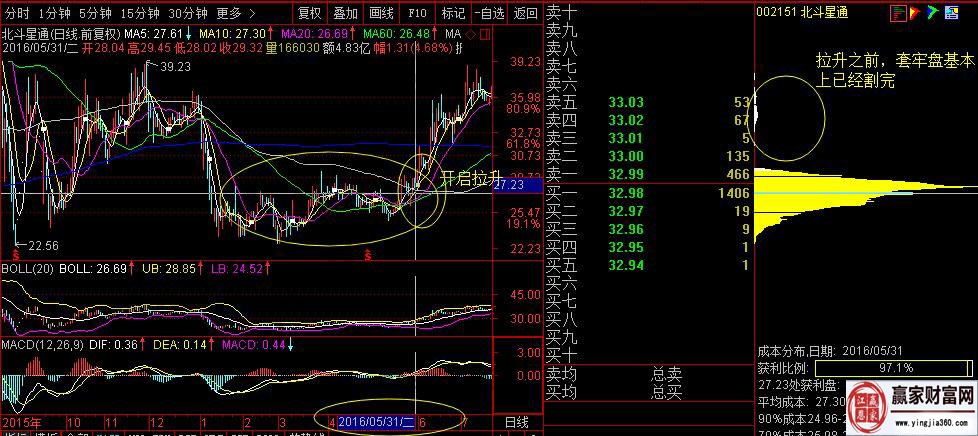978x436 pixels.
Task: Click the red S marker near 22.23 axis
Action: 368,256
